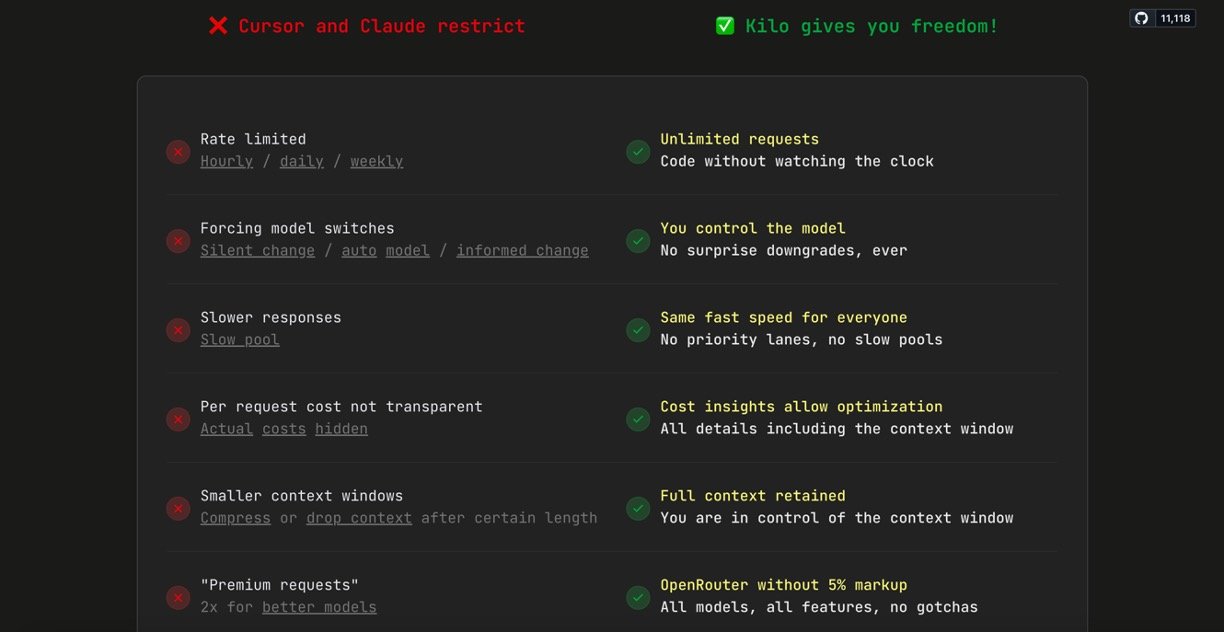The width and height of the screenshot is (1224, 632).
Task: Click the Actual costs hidden link
Action: tap(284, 428)
